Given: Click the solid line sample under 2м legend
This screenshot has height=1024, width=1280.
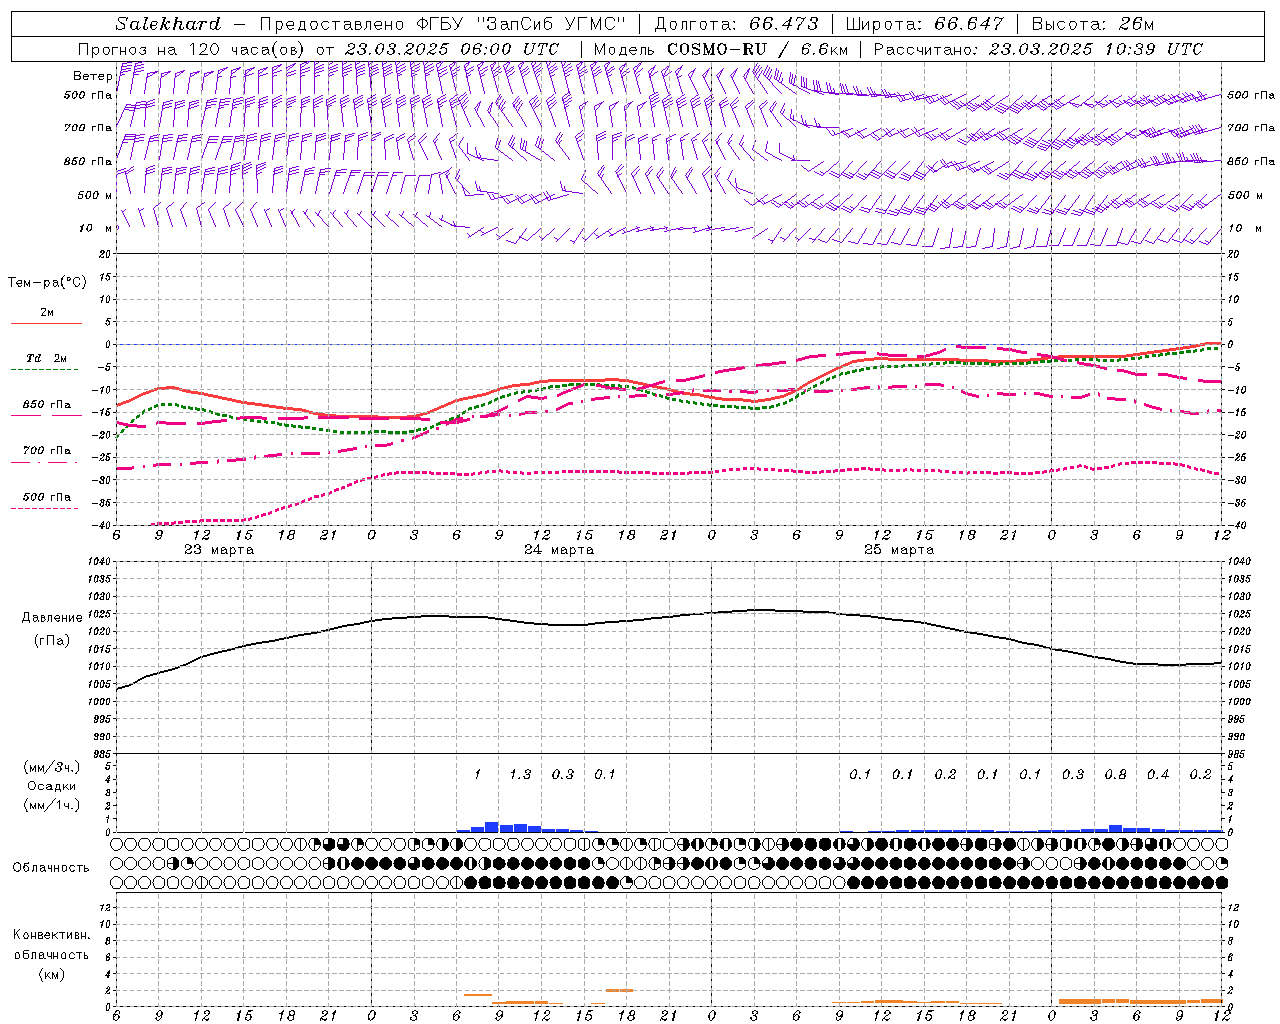Looking at the screenshot, I should click(x=46, y=323).
